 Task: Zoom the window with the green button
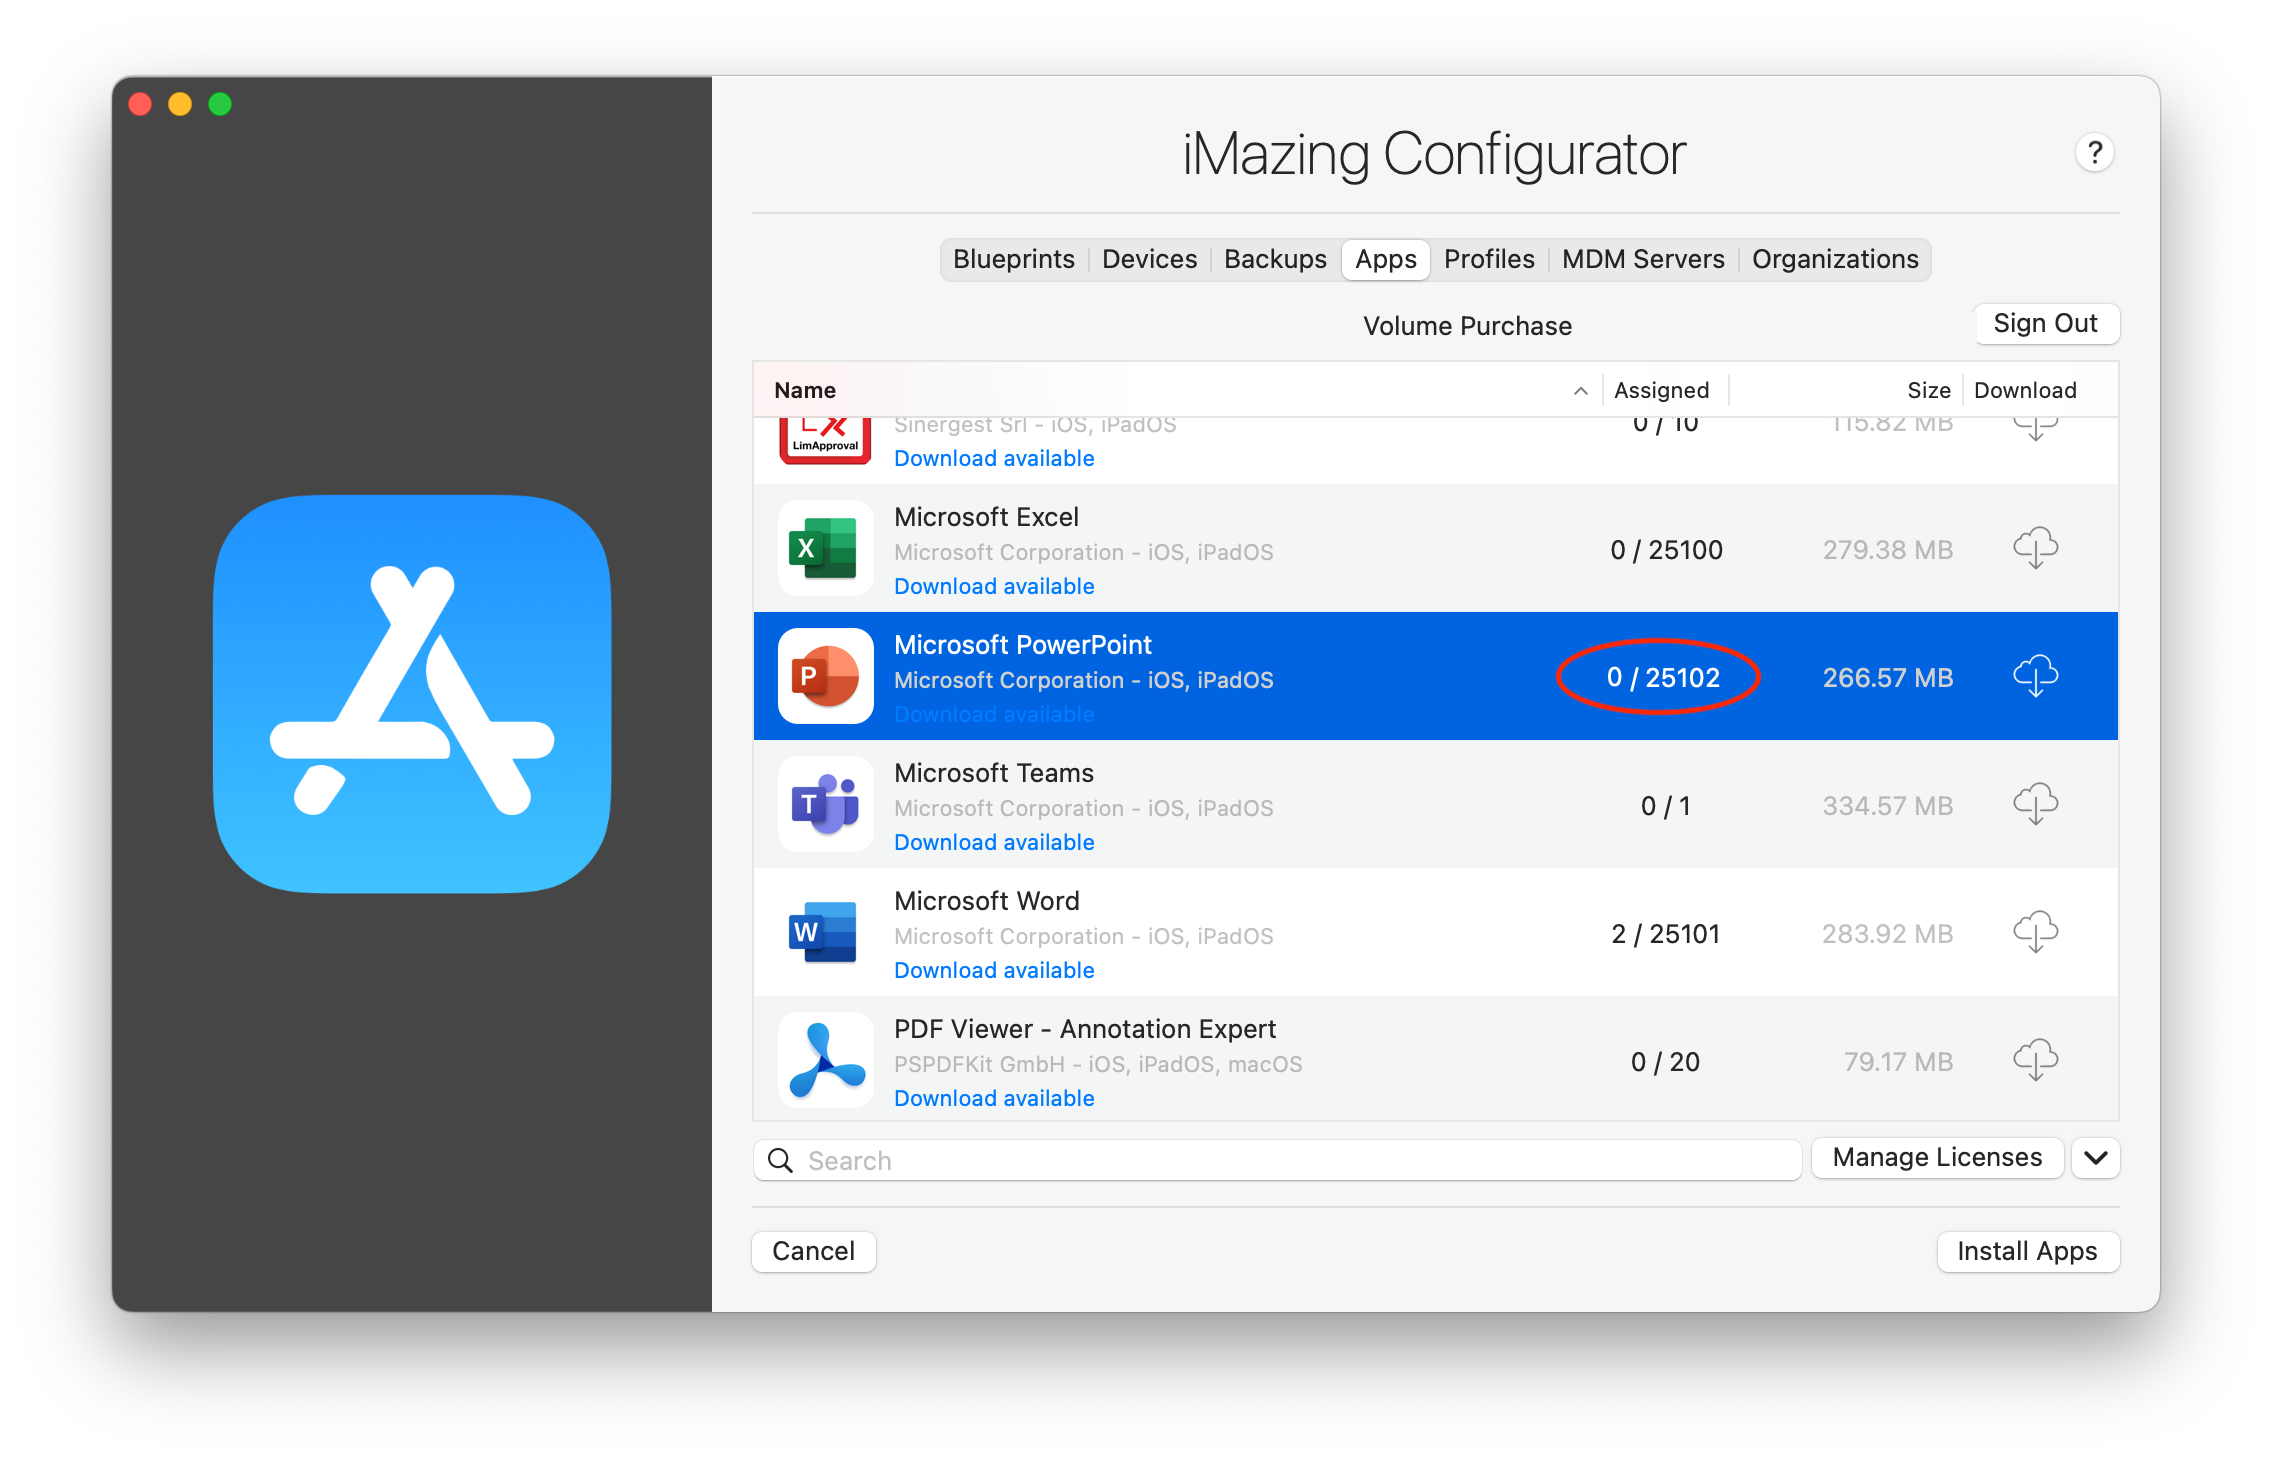coord(220,104)
